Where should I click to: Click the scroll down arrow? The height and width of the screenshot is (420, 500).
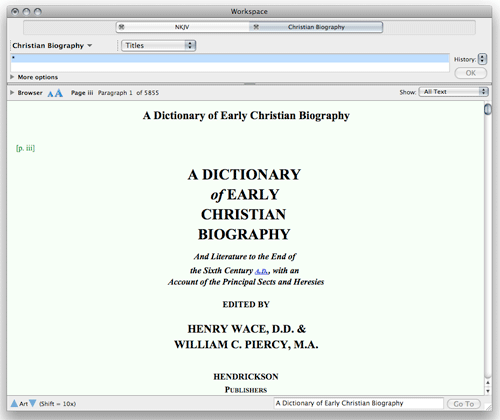pos(488,391)
